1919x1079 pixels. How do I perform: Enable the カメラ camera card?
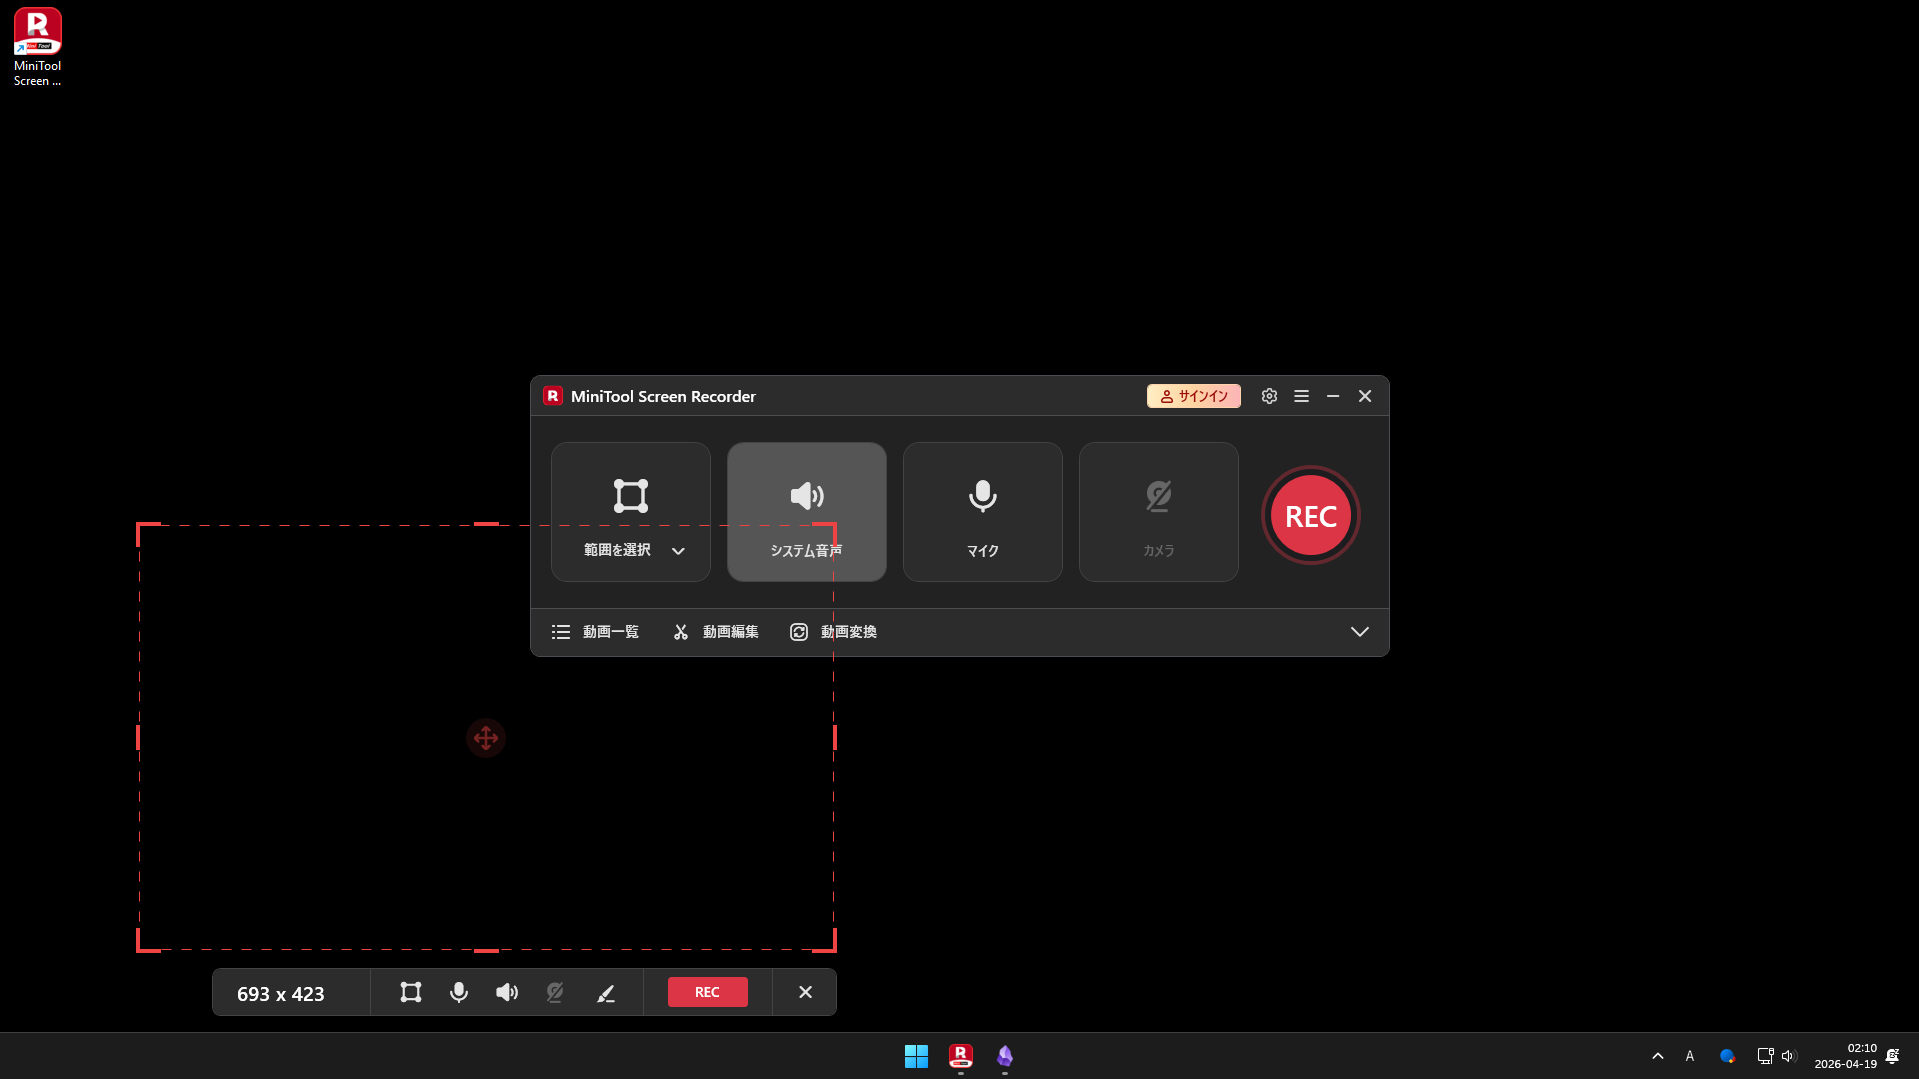[x=1158, y=511]
